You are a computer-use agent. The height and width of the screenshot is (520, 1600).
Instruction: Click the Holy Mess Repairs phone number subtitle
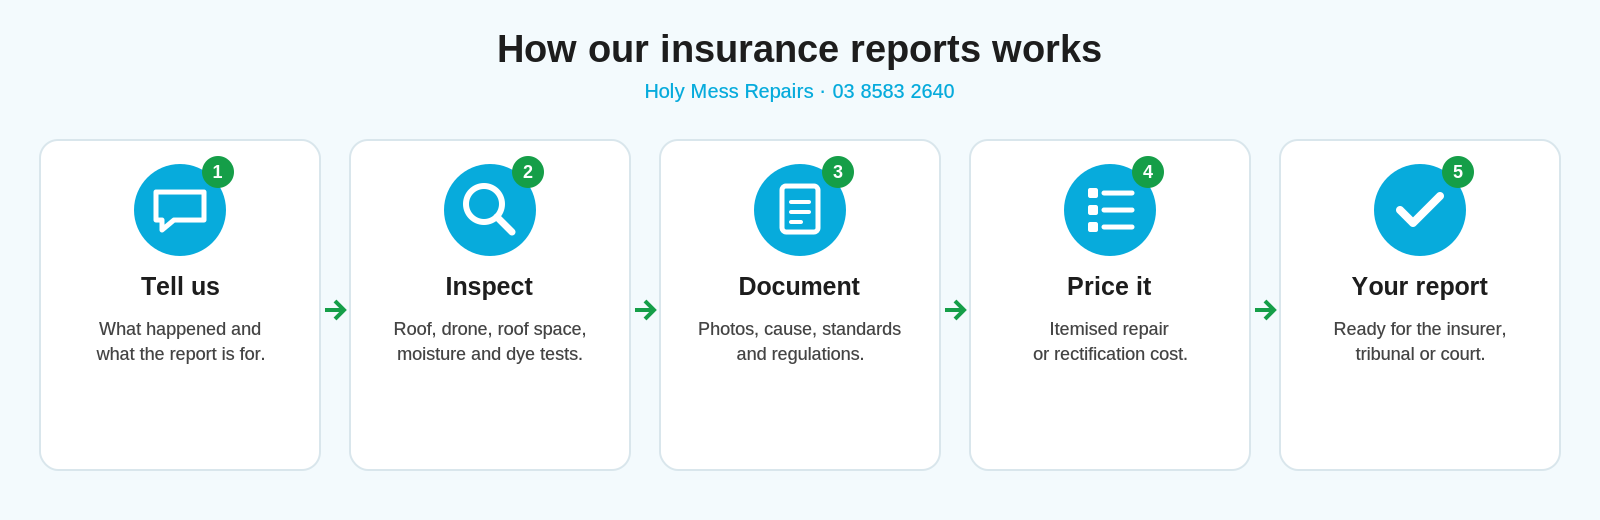point(799,91)
